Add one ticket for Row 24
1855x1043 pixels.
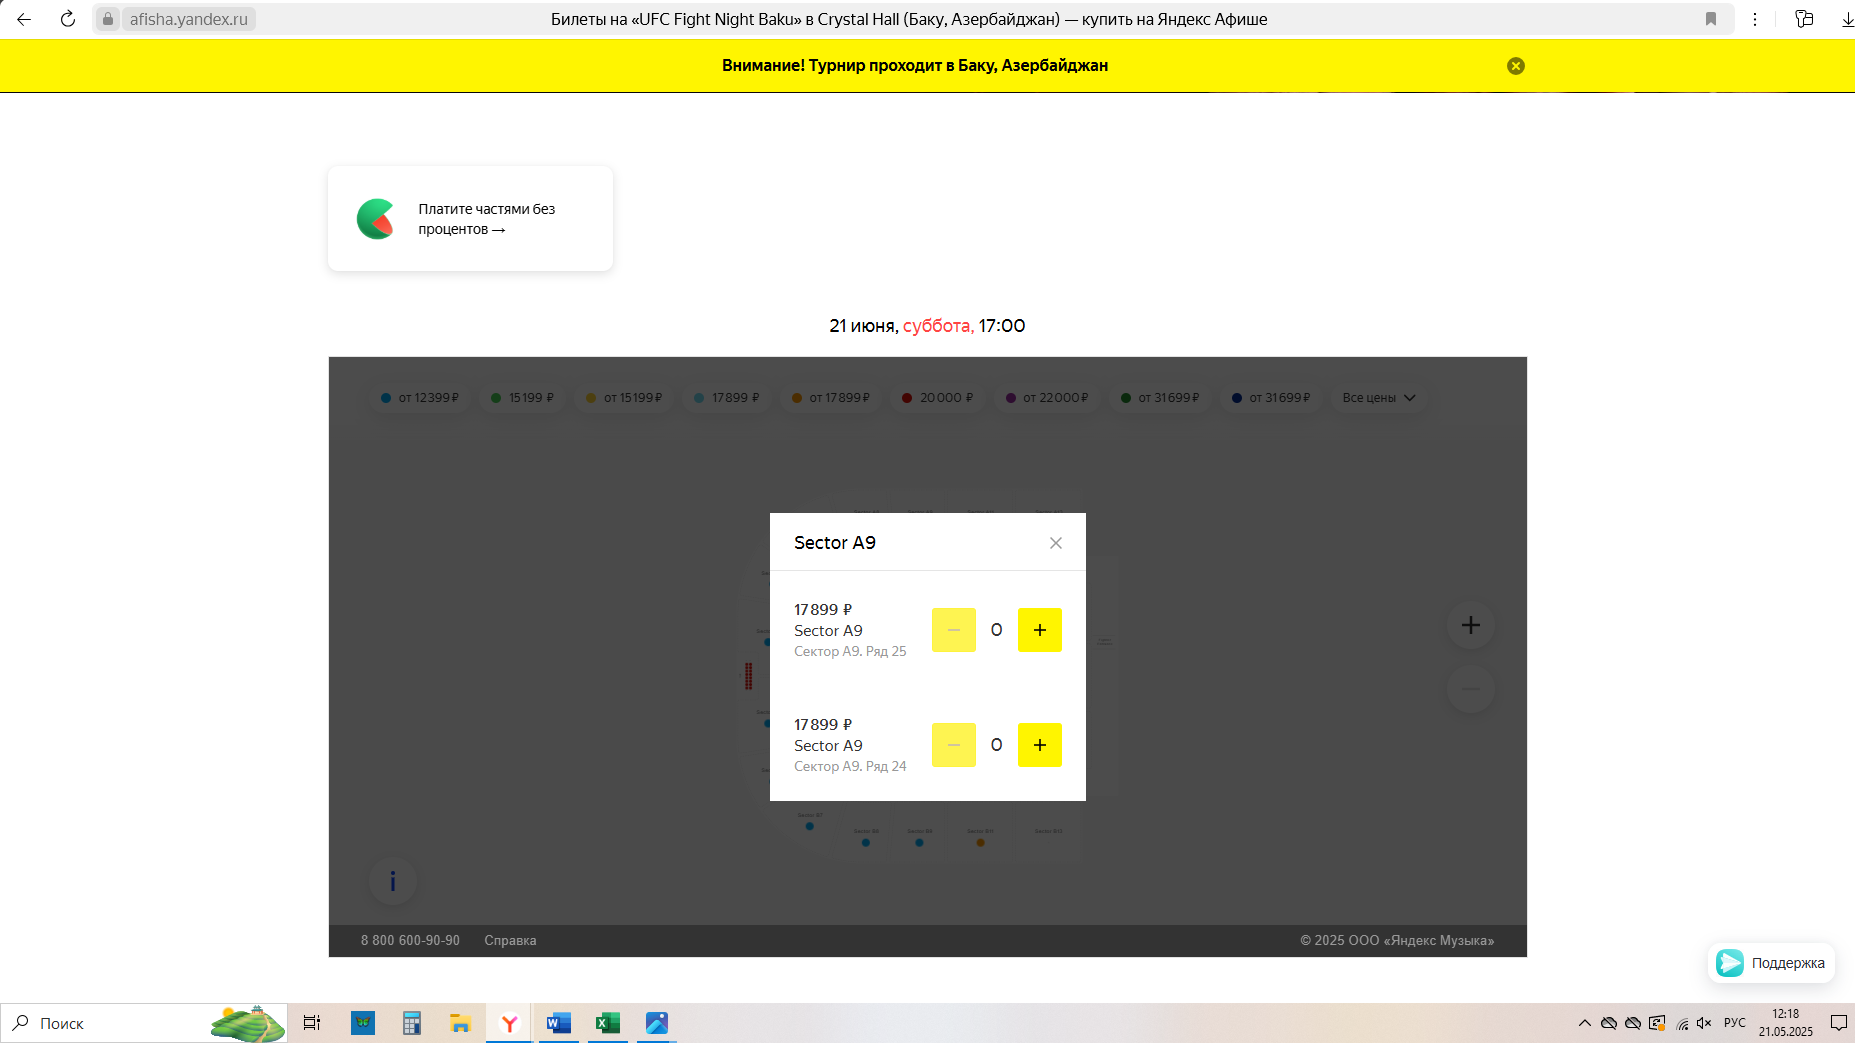point(1039,745)
